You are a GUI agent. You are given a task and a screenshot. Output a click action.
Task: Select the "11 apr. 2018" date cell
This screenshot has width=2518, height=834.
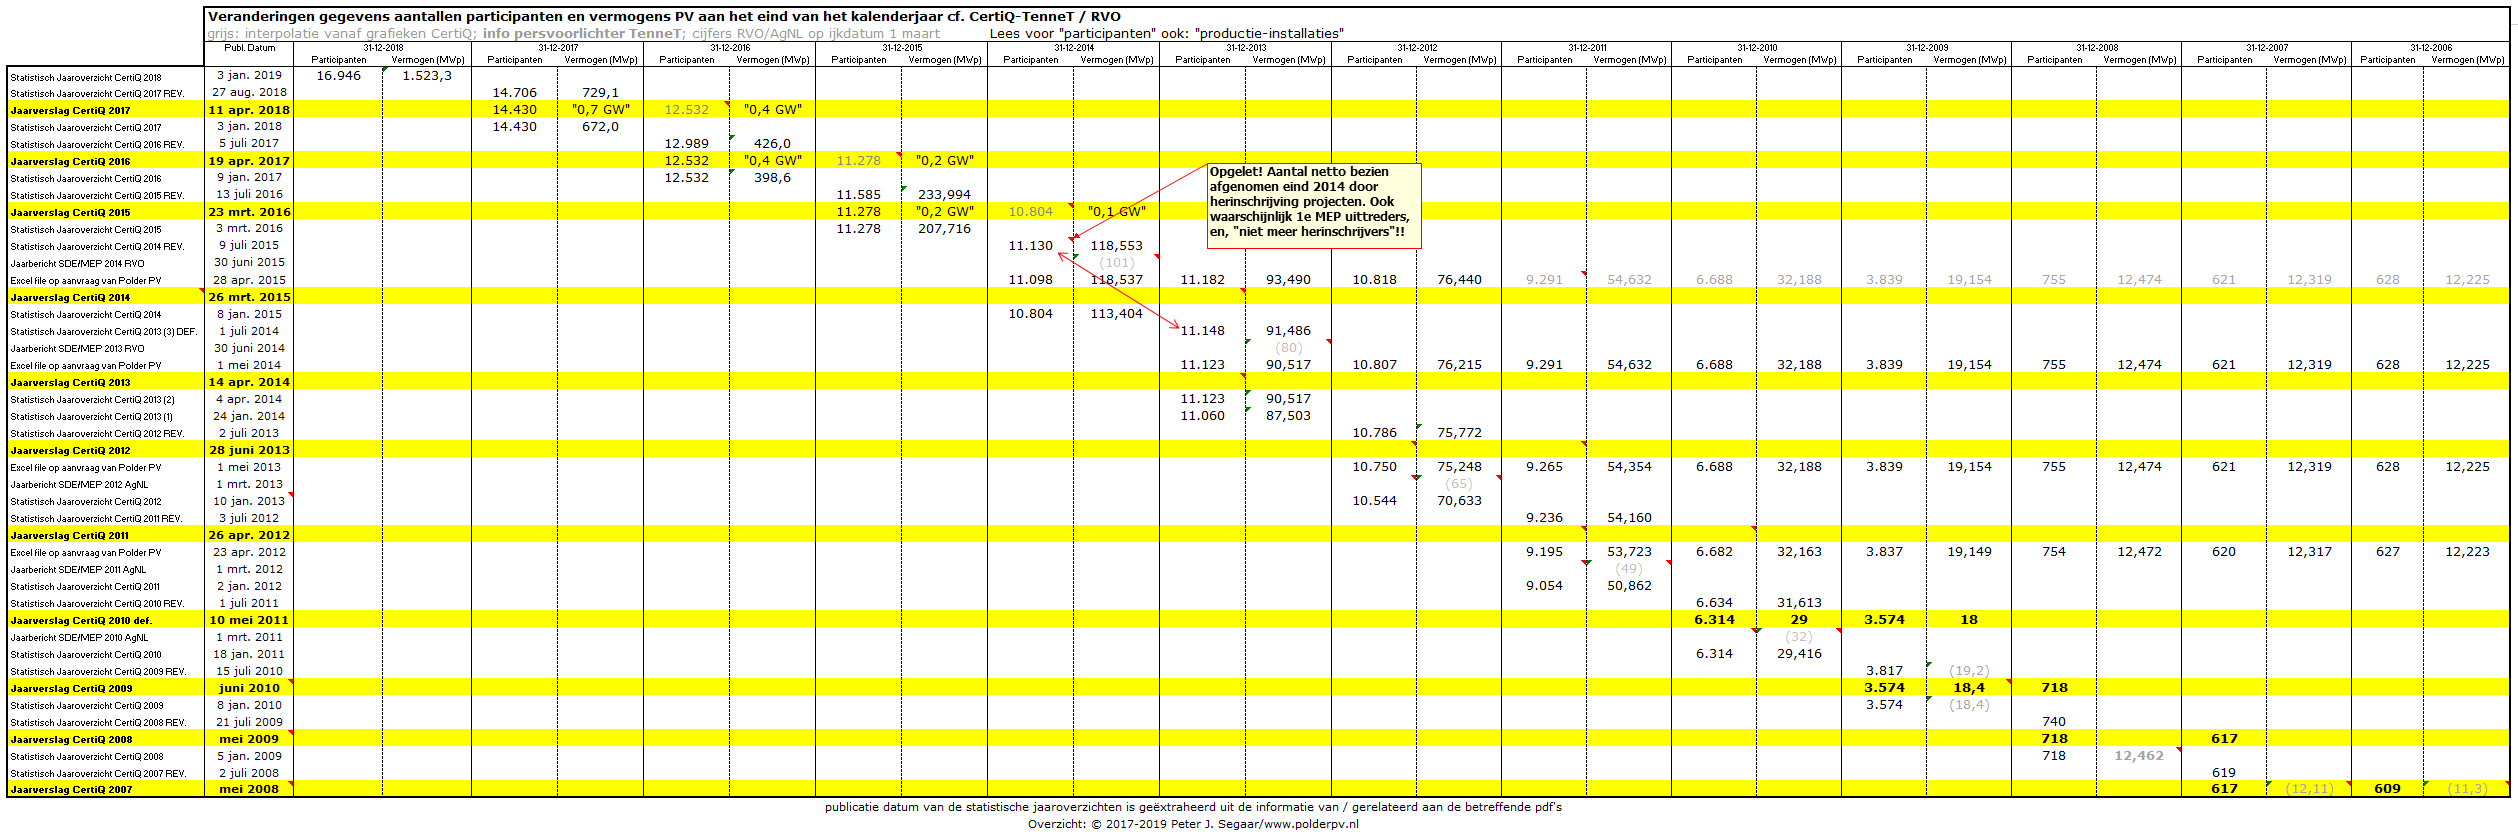(x=249, y=110)
